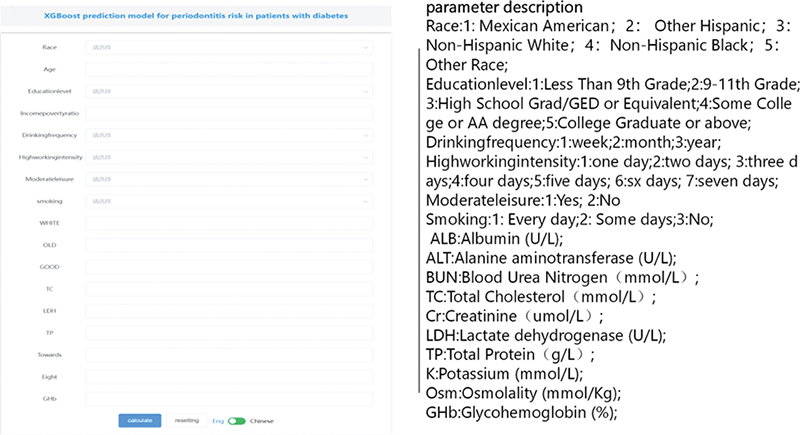Open the Moderateleisure dropdown
Image resolution: width=800 pixels, height=435 pixels.
point(229,179)
